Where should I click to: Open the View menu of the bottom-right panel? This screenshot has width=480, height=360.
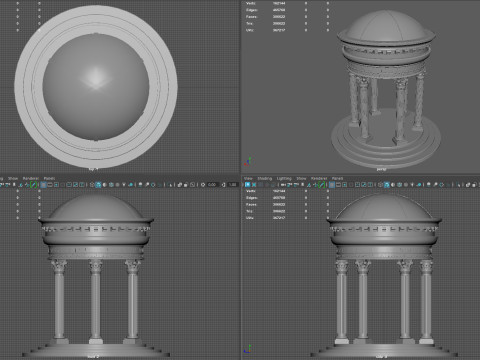248,178
